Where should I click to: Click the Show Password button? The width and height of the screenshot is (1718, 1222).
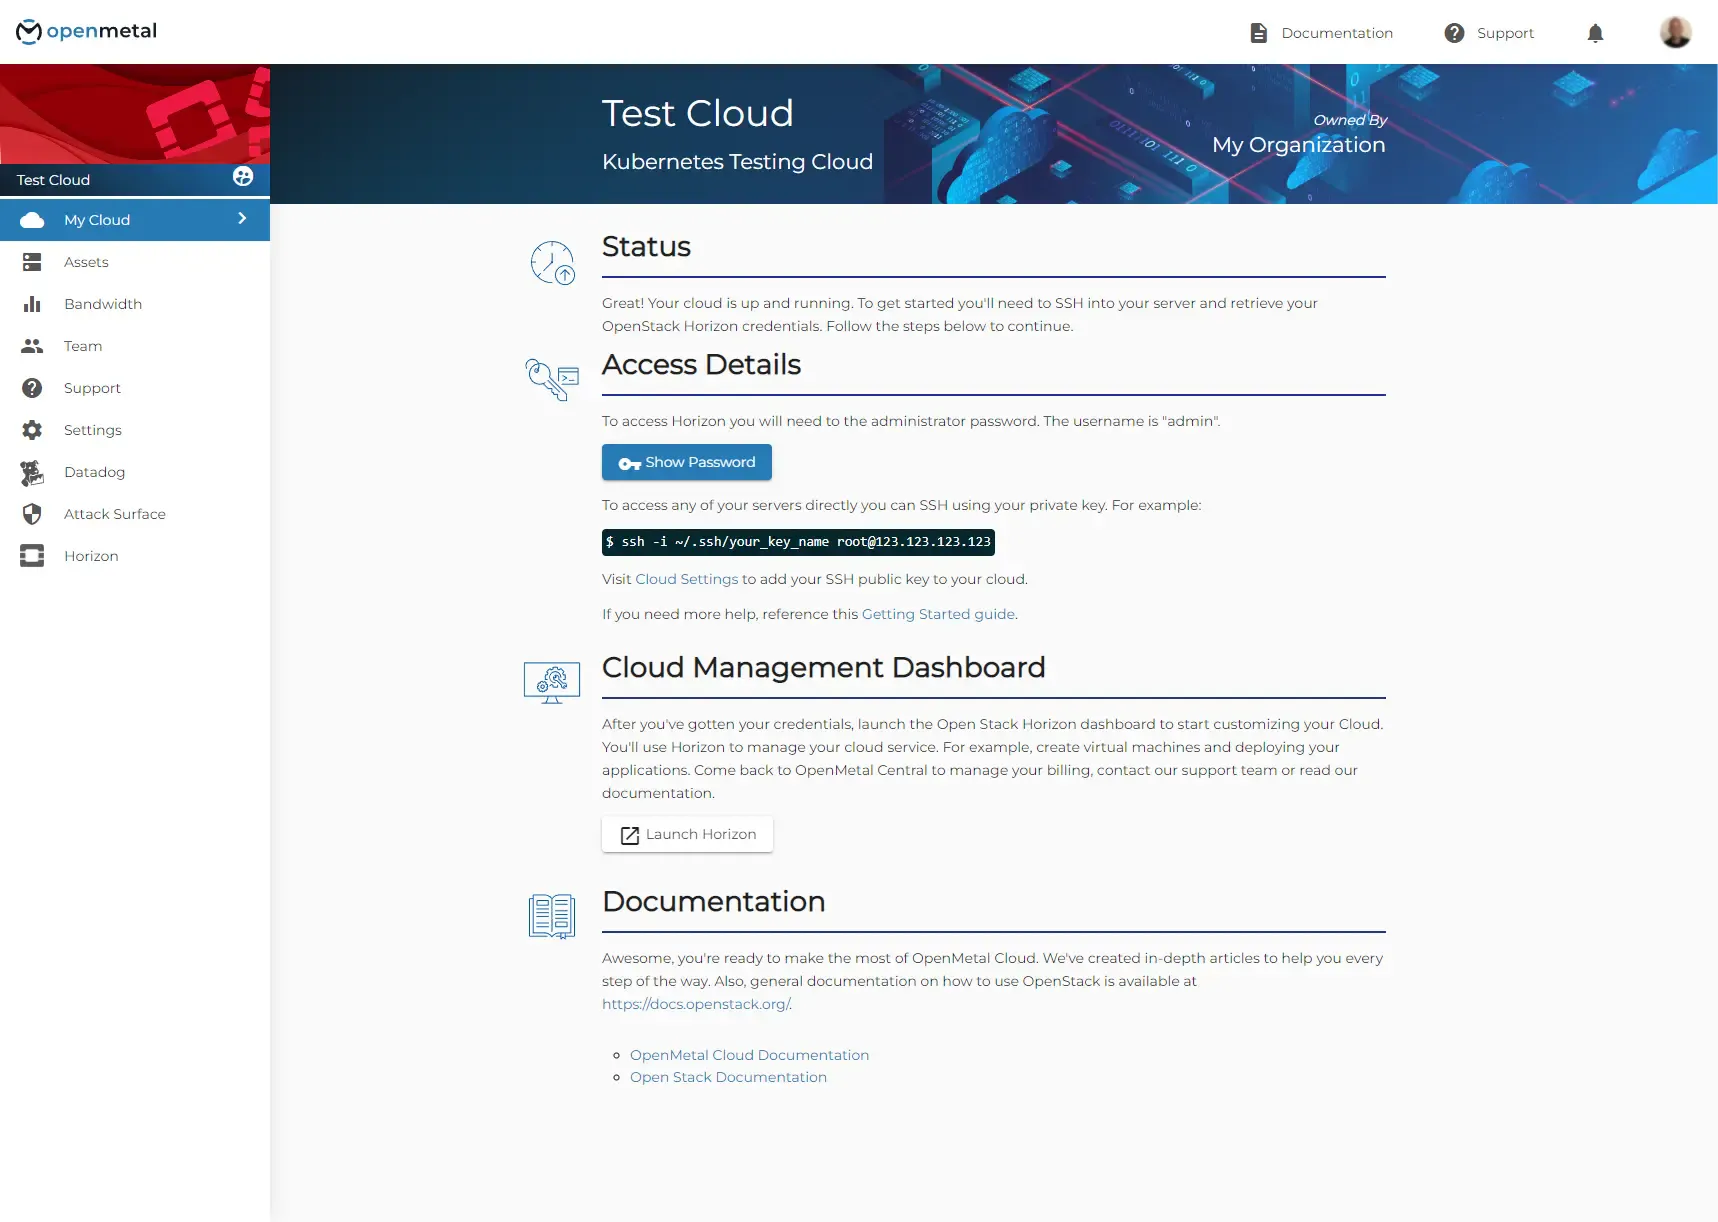tap(687, 462)
